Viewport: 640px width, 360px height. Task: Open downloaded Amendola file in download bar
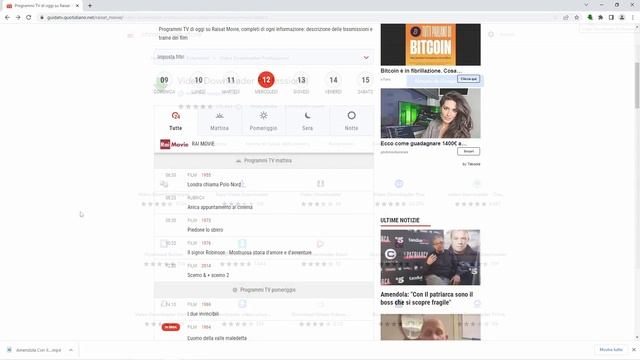coord(35,350)
